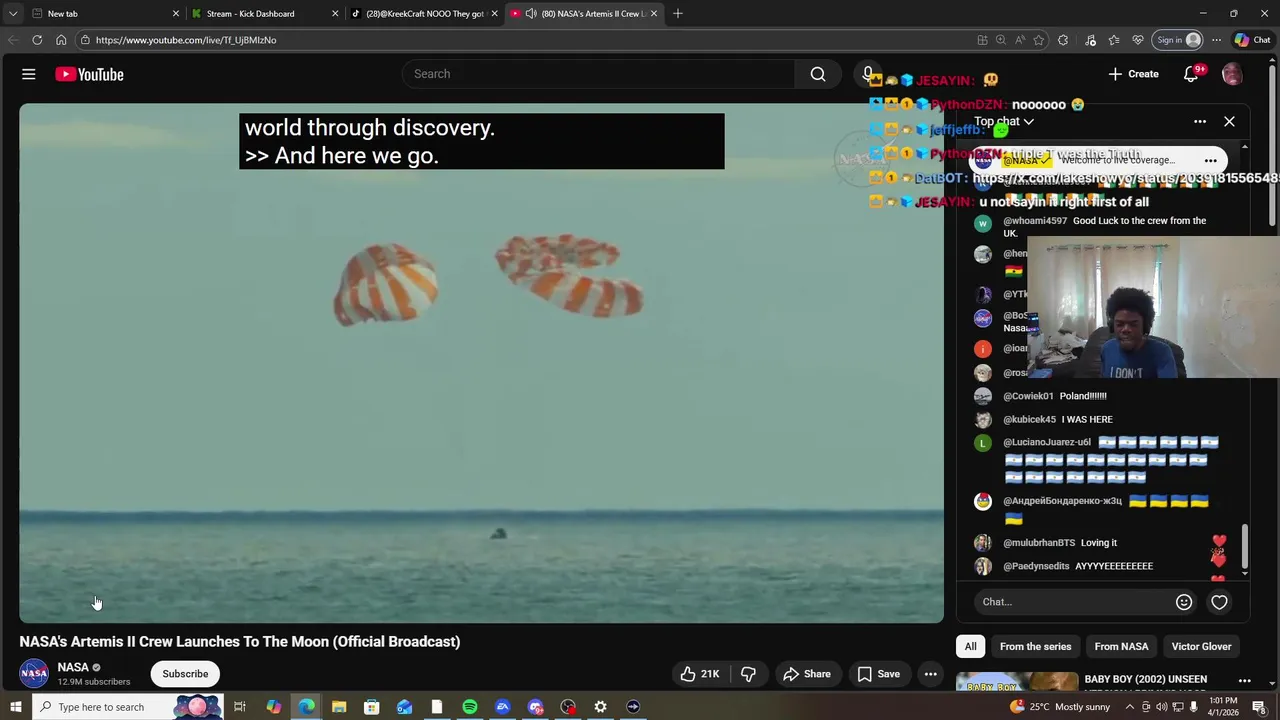Click the live chat scrollbar thumb

(x=1245, y=546)
